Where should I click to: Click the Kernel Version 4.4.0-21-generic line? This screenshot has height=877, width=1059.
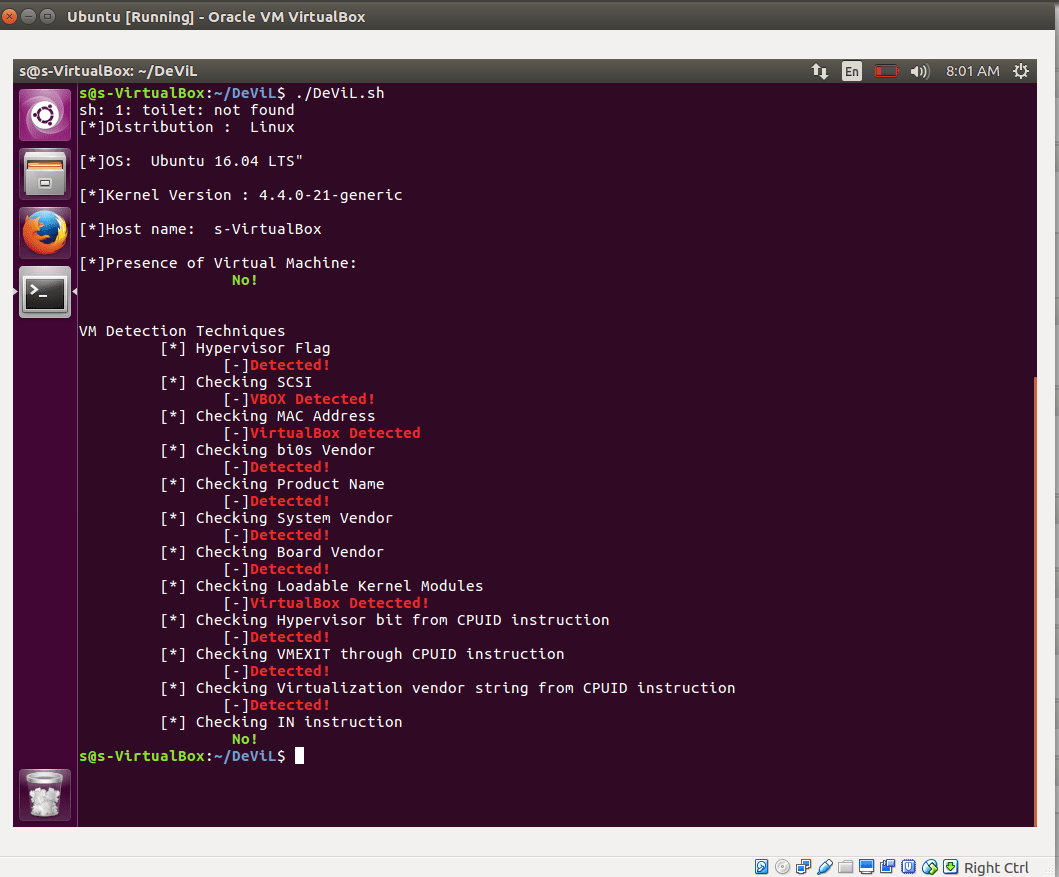(x=240, y=195)
